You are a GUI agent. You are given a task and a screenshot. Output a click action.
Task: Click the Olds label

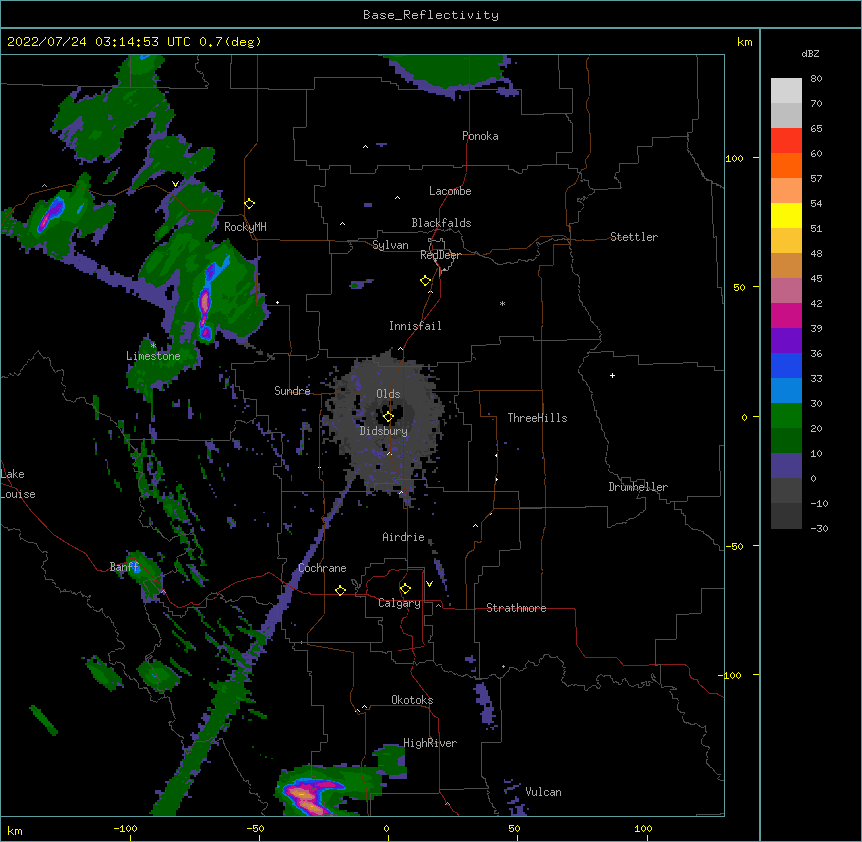(388, 394)
